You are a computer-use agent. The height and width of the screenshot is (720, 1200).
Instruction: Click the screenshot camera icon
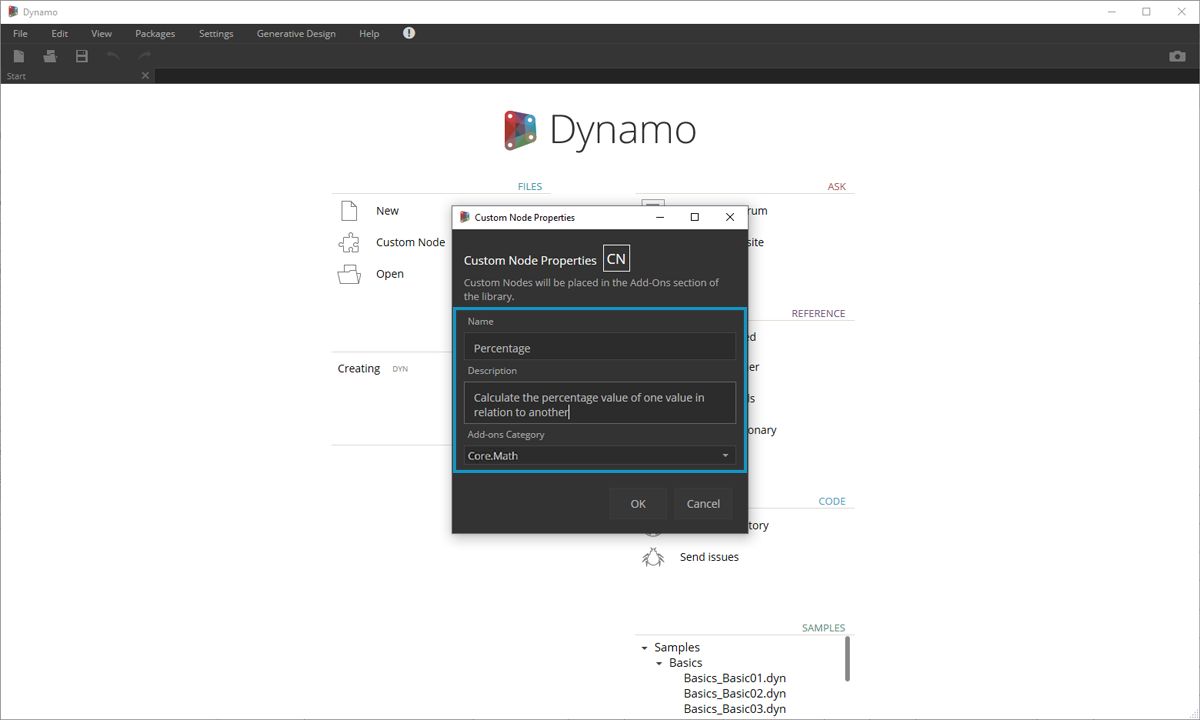1177,56
